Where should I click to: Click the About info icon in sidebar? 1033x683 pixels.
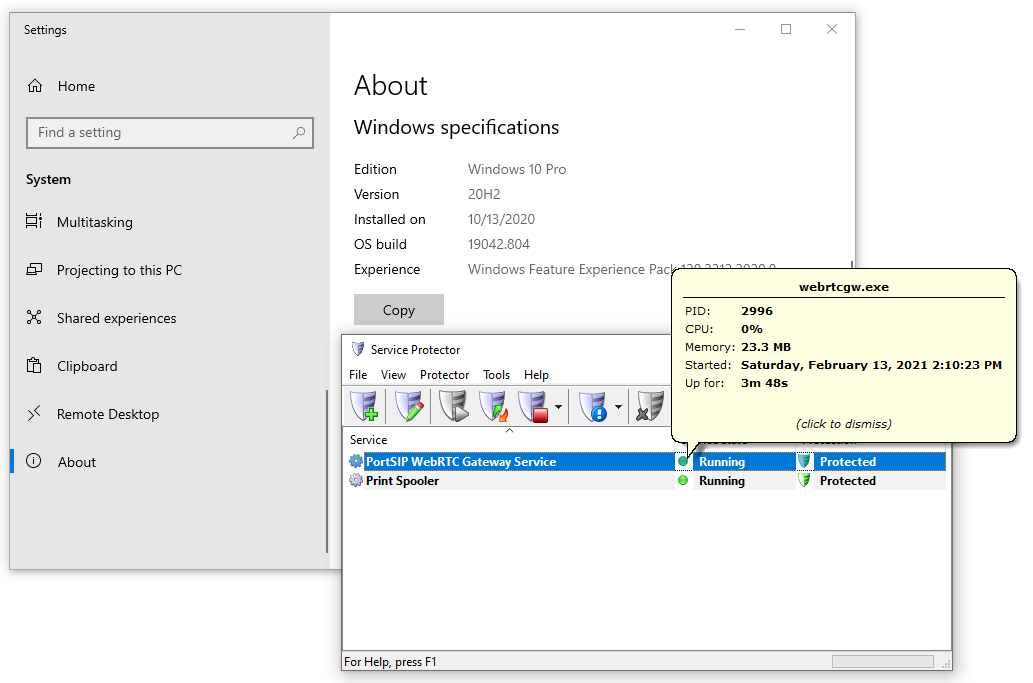coord(34,461)
